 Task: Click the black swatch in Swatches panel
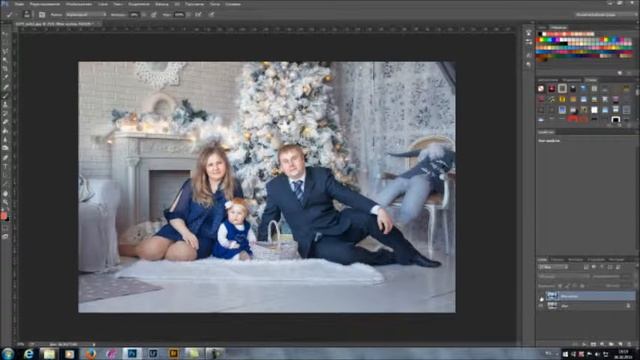click(540, 34)
